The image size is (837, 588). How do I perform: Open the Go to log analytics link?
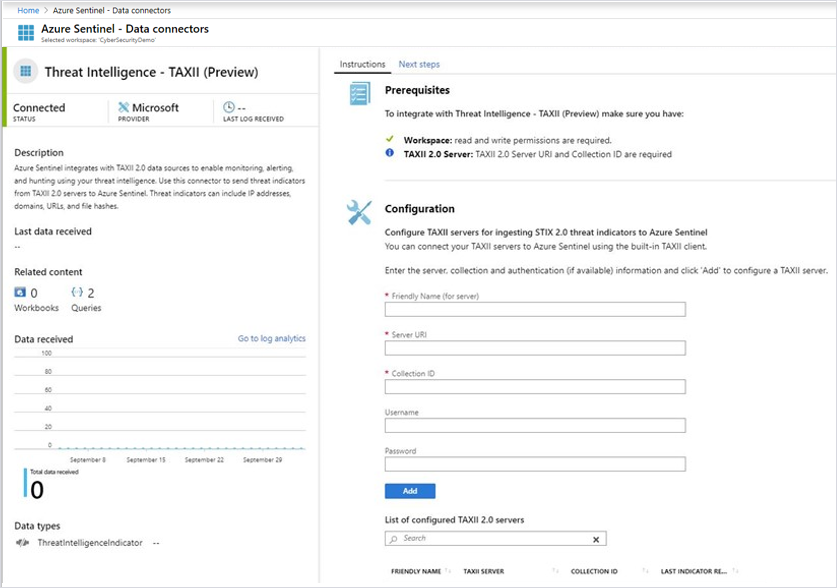coord(274,338)
